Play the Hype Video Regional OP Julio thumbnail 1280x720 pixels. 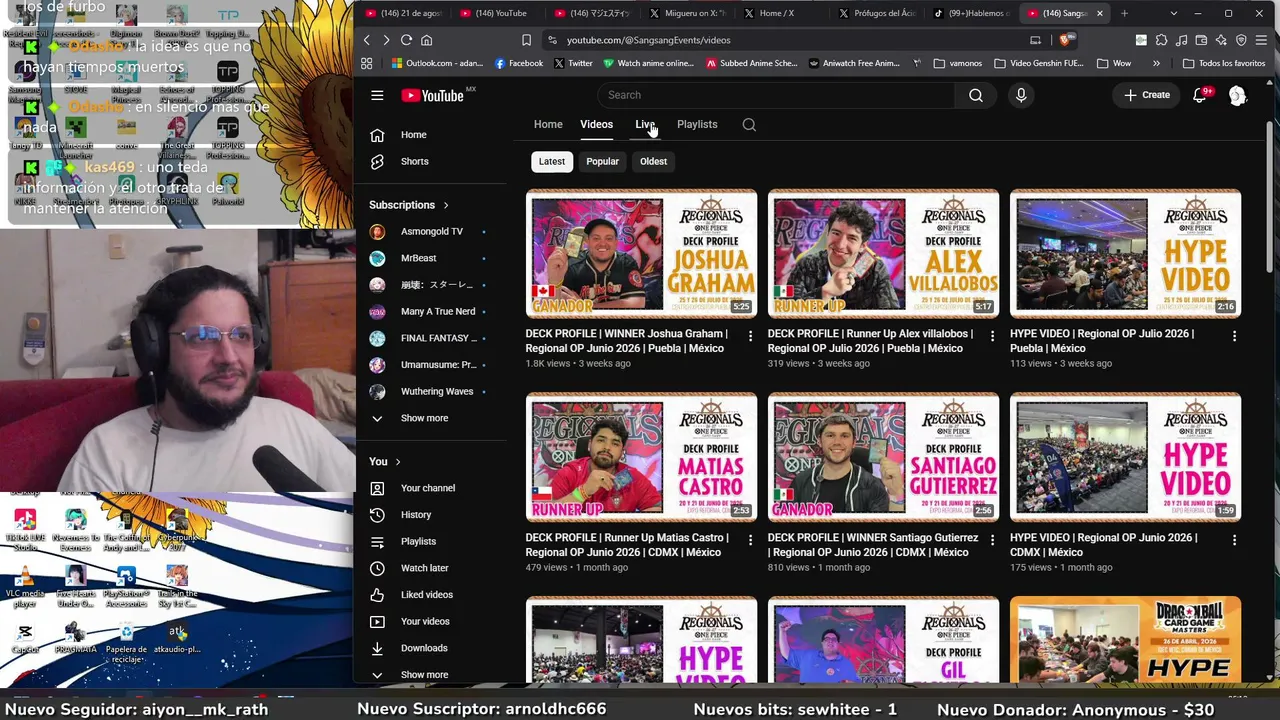tap(1126, 254)
